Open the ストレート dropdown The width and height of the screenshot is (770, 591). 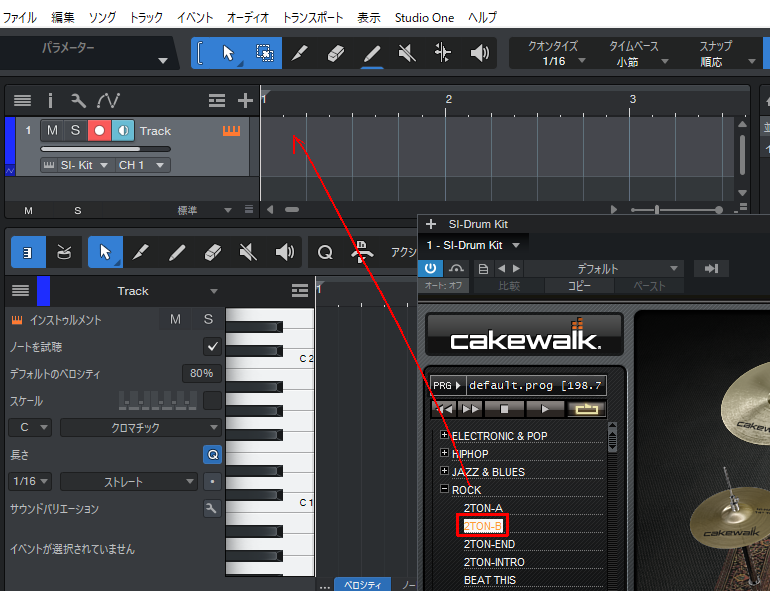(x=129, y=482)
